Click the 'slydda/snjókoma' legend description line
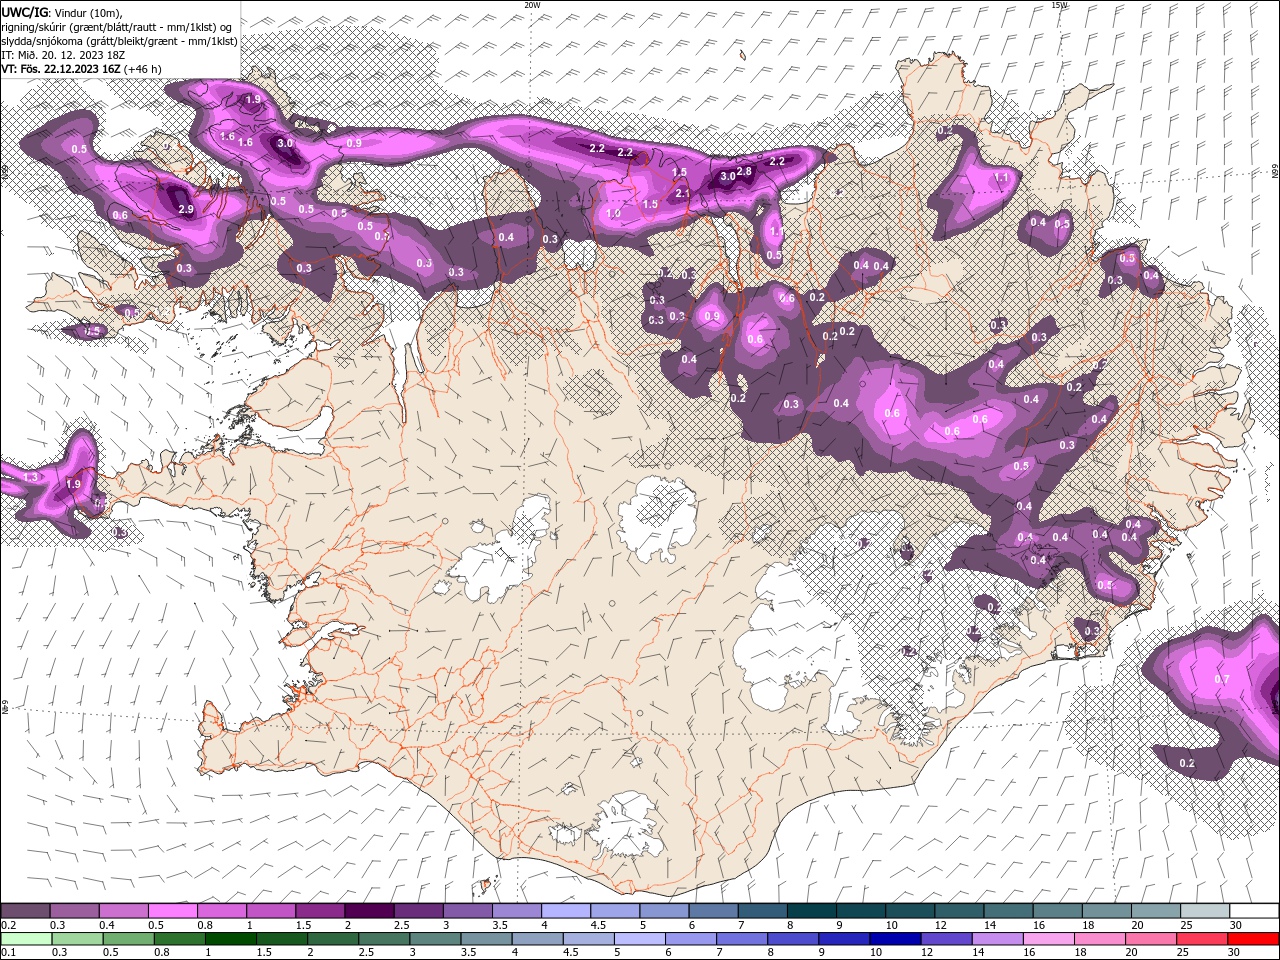The image size is (1280, 960). (119, 41)
